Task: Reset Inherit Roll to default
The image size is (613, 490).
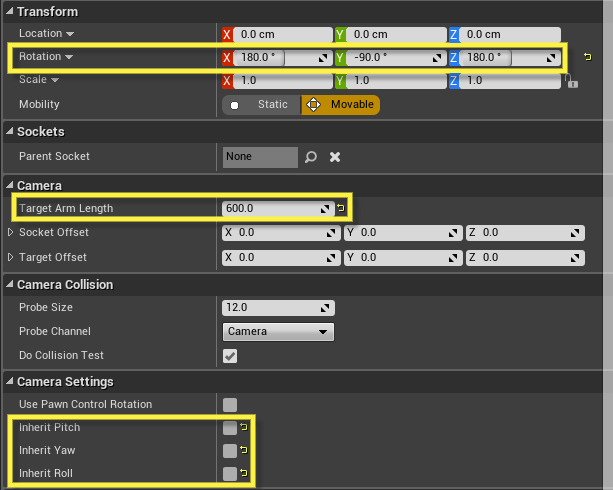Action: (244, 474)
